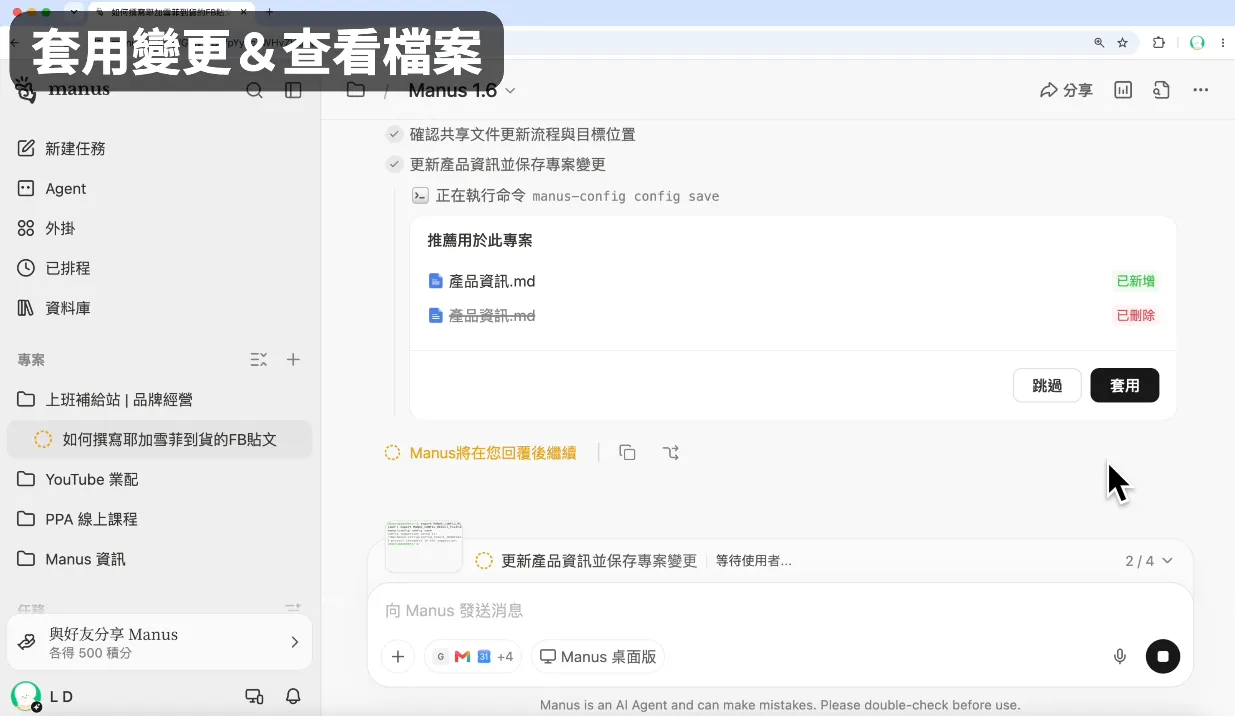The height and width of the screenshot is (716, 1235).
Task: Toggle the sidebar panel icon
Action: pyautogui.click(x=293, y=90)
